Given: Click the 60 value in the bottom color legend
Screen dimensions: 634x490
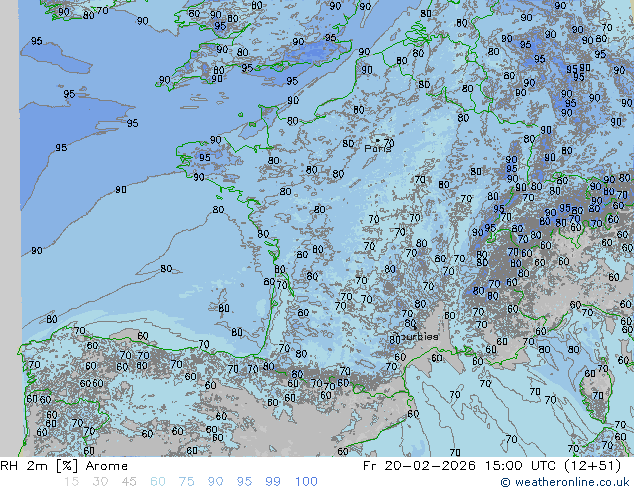Looking at the screenshot, I should pos(158,482).
